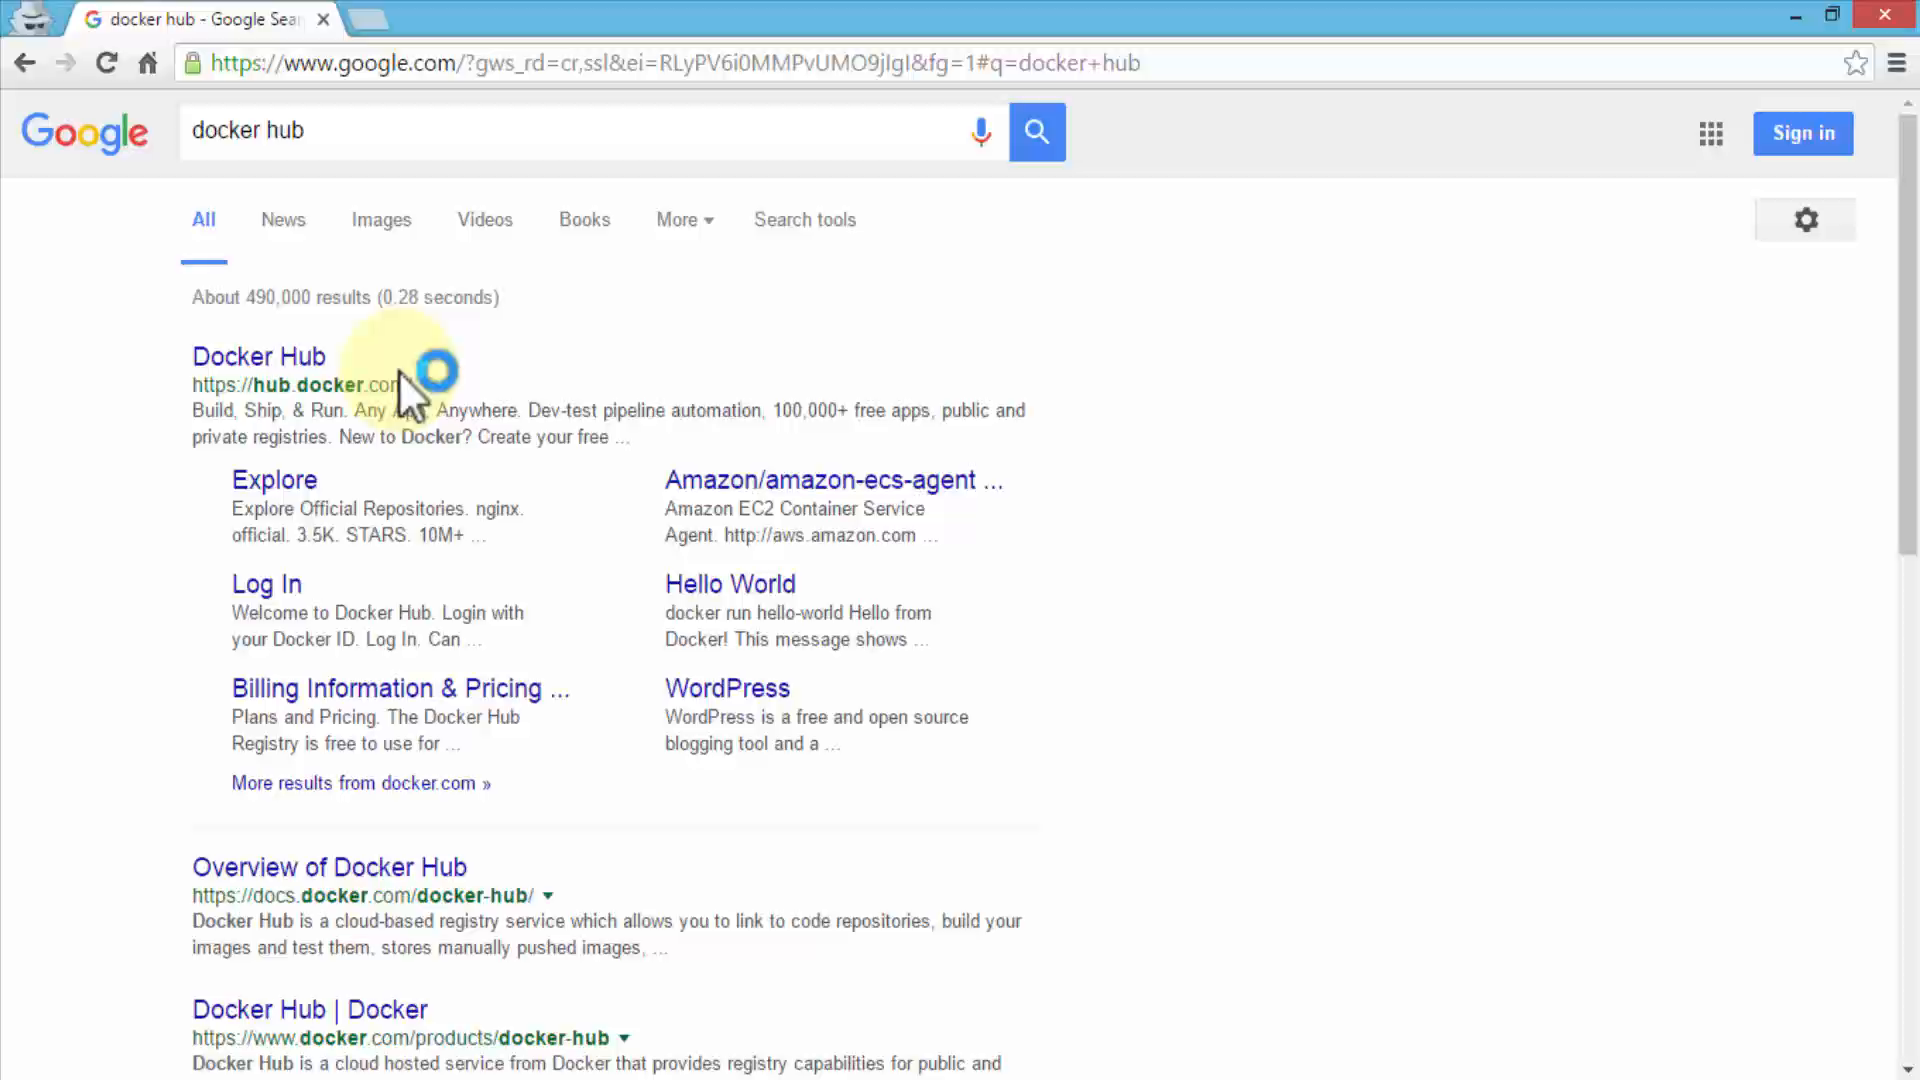1920x1080 pixels.
Task: Expand arrow beside docs.docker.com URL
Action: tap(548, 896)
